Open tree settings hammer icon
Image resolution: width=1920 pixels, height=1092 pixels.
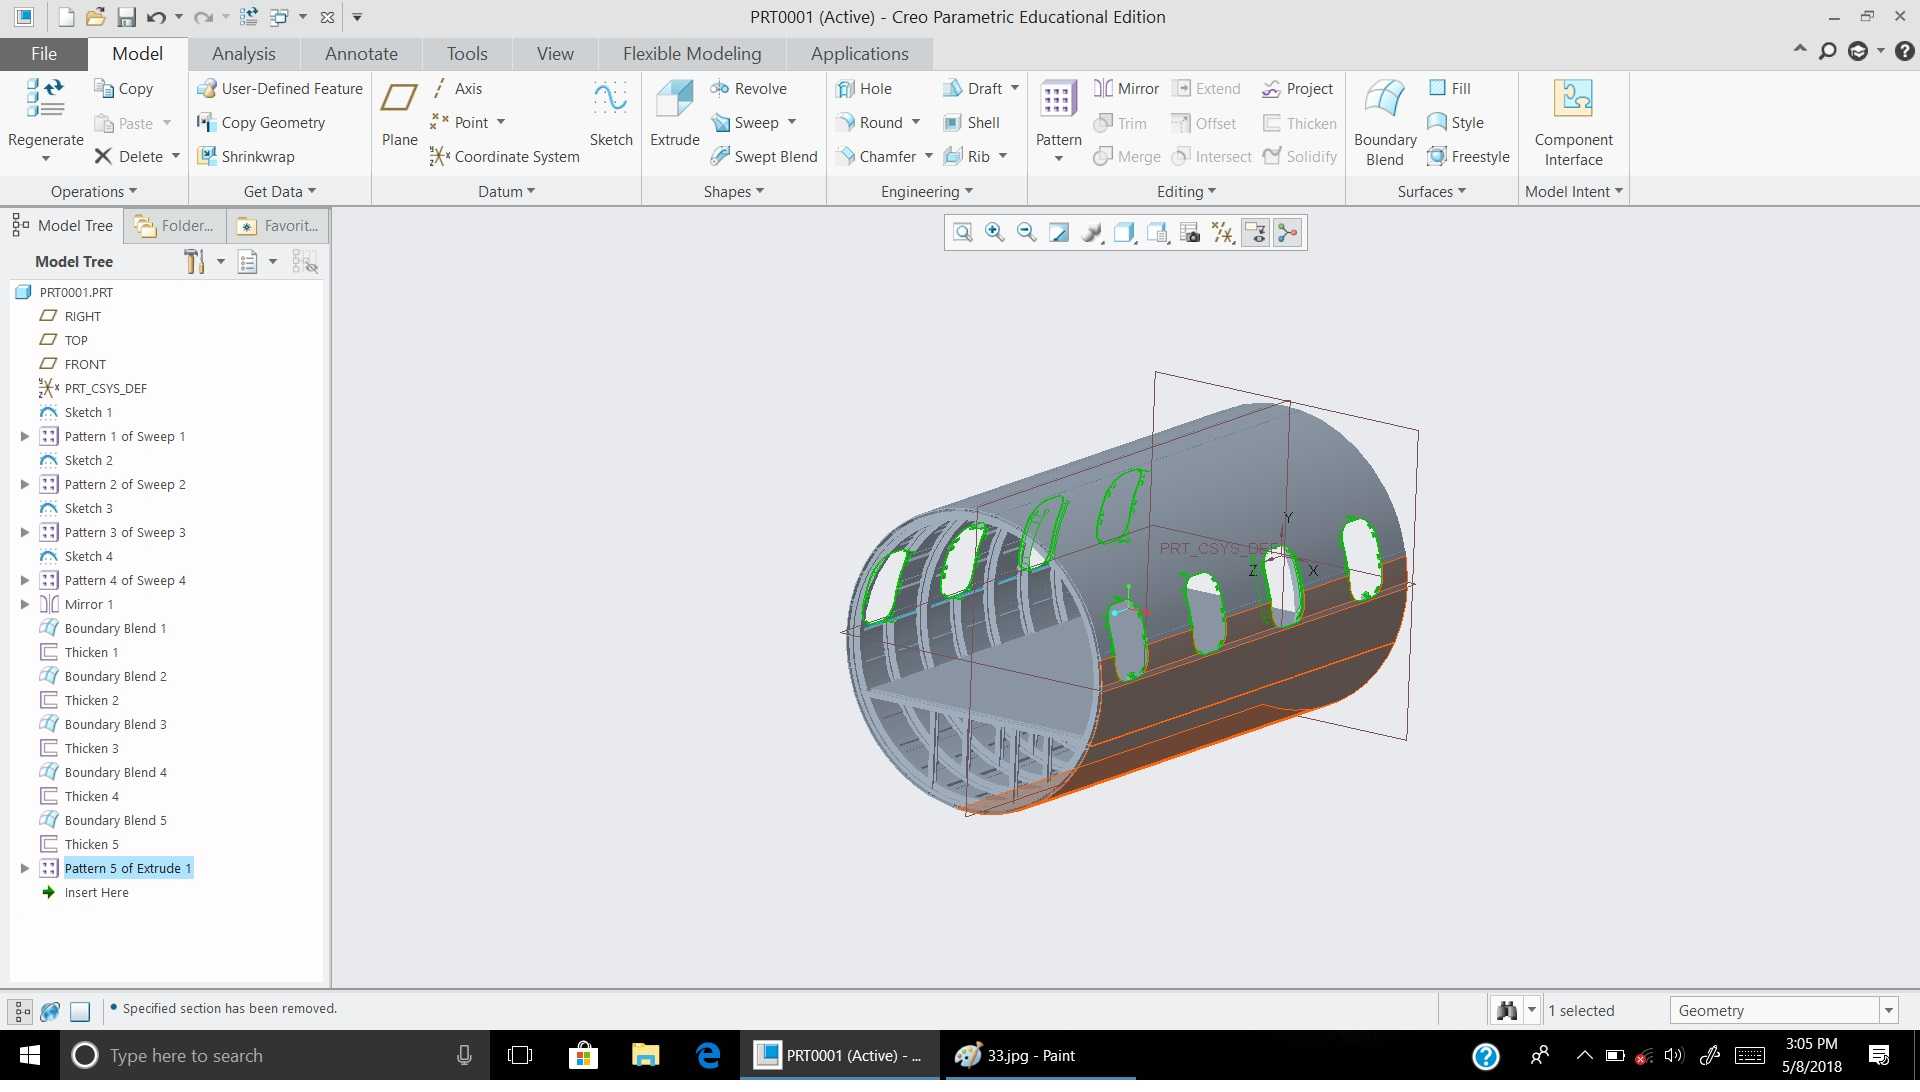pos(195,262)
